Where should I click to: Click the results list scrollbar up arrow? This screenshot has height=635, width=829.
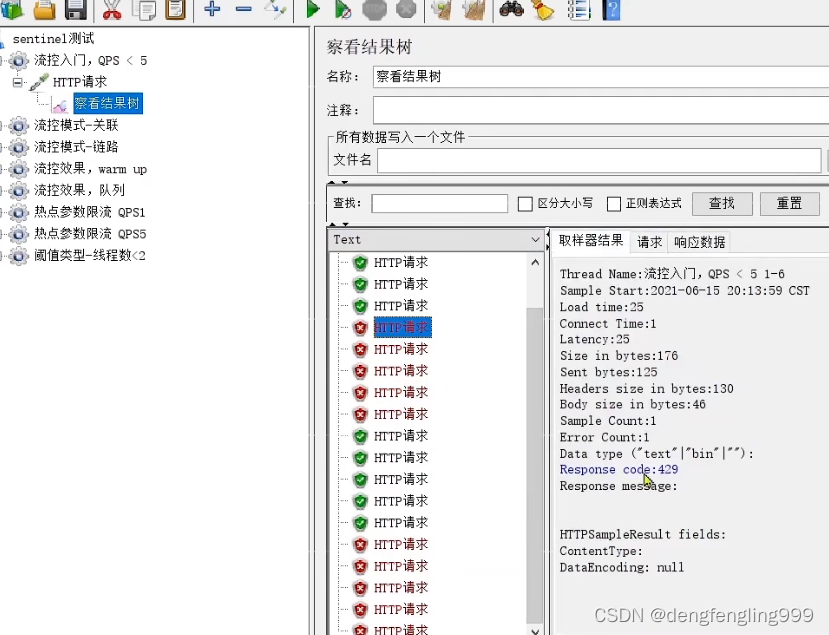click(x=535, y=262)
